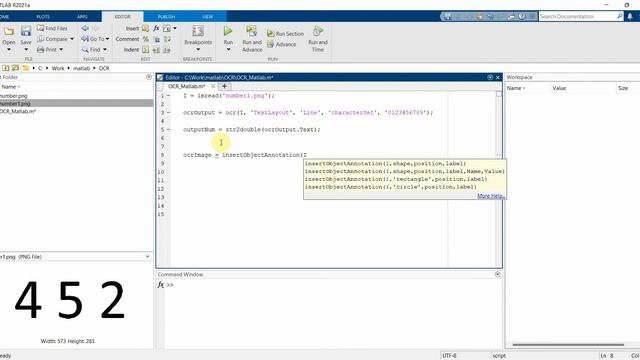The width and height of the screenshot is (640, 360).
Task: Click the Run and Advance icon
Action: click(251, 31)
